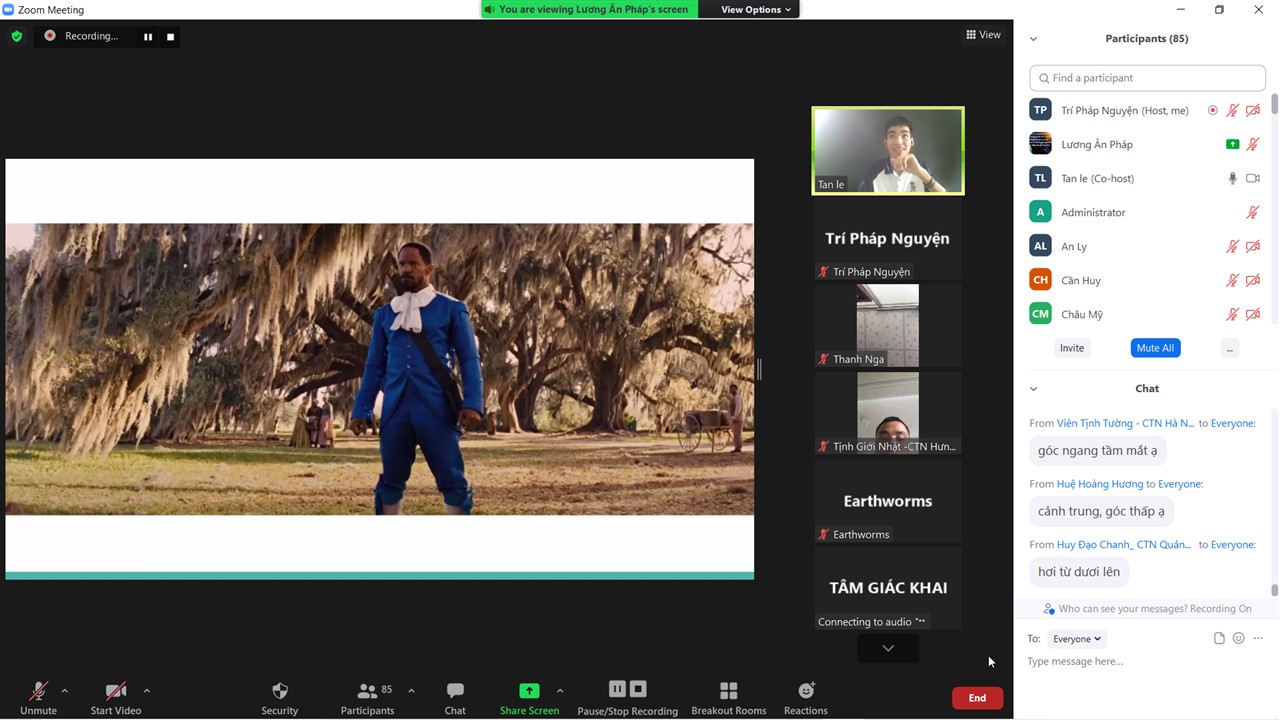Click muted mic icon for Cần Huy
This screenshot has height=720, width=1280.
point(1233,280)
